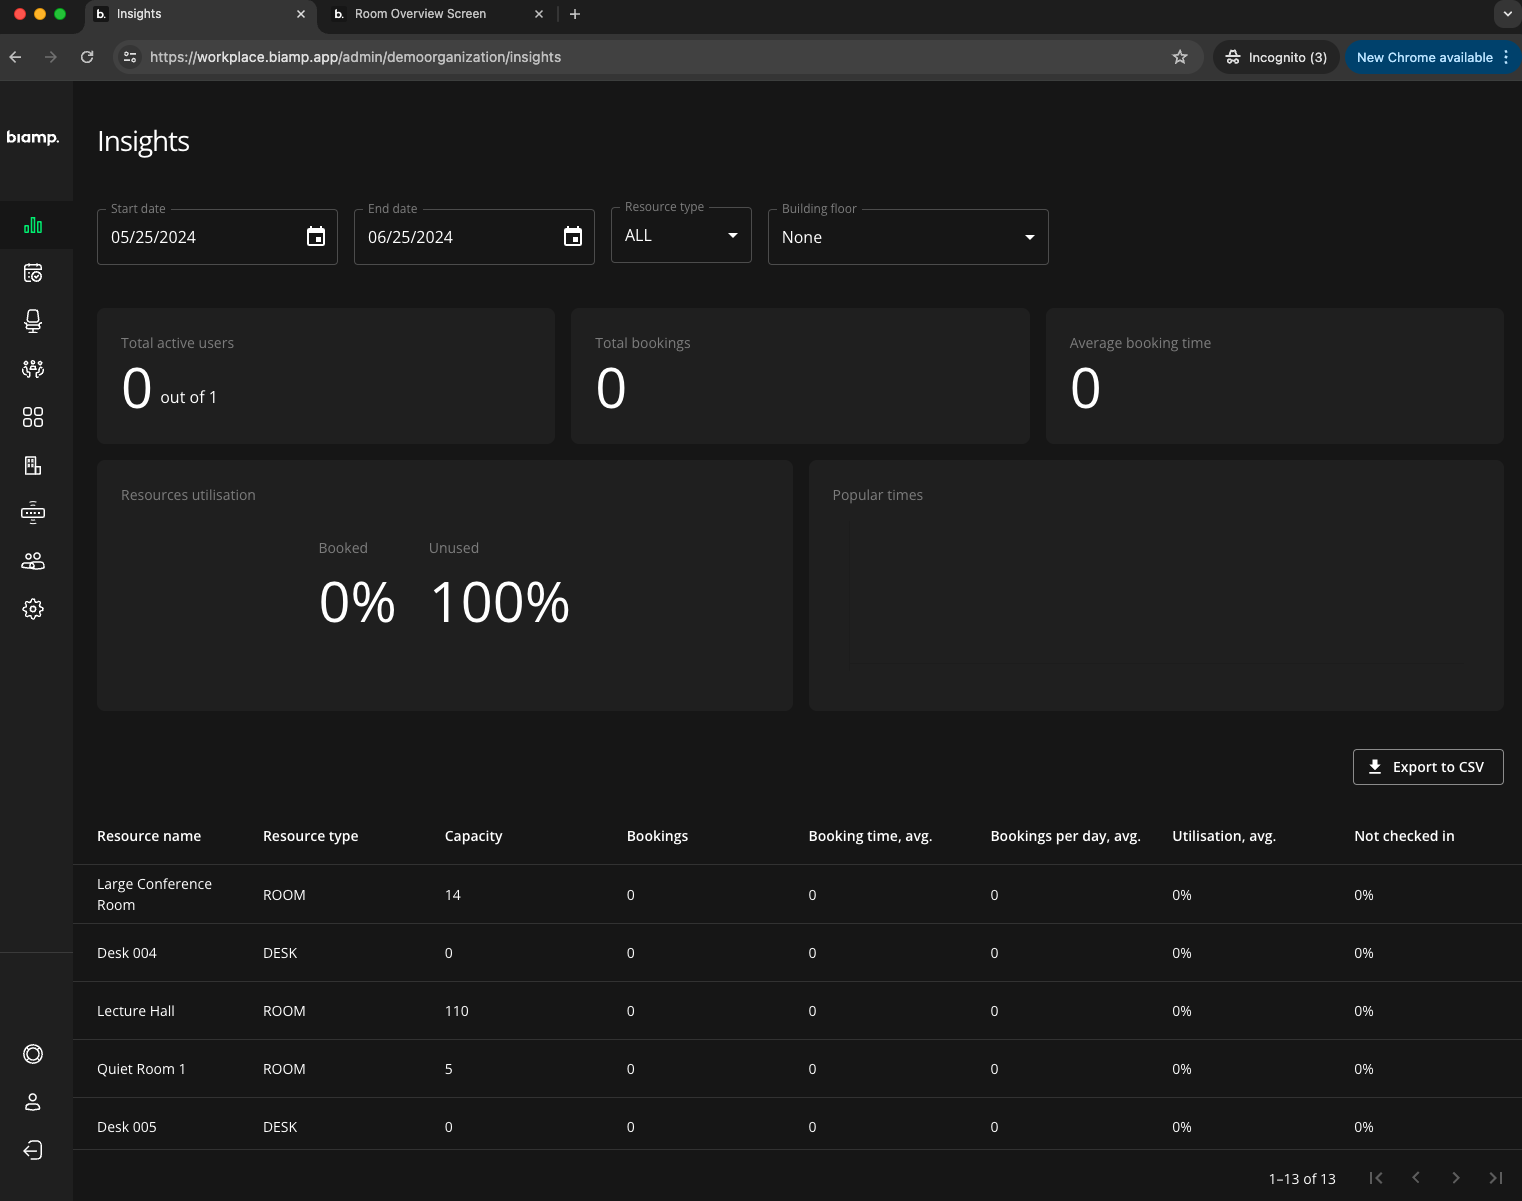Image resolution: width=1522 pixels, height=1201 pixels.
Task: Click the help lifebuoy icon in sidebar
Action: [x=33, y=1054]
